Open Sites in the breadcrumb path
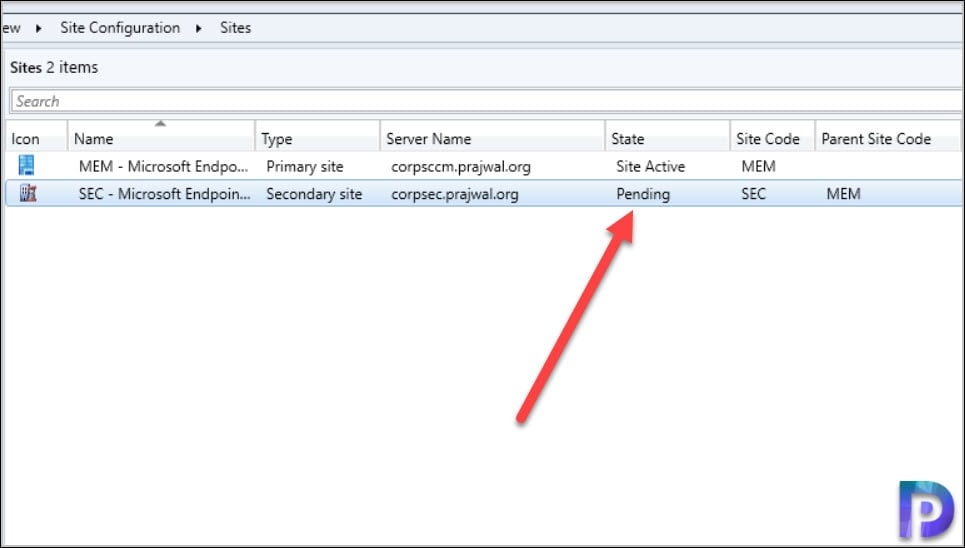This screenshot has width=965, height=548. click(x=236, y=28)
